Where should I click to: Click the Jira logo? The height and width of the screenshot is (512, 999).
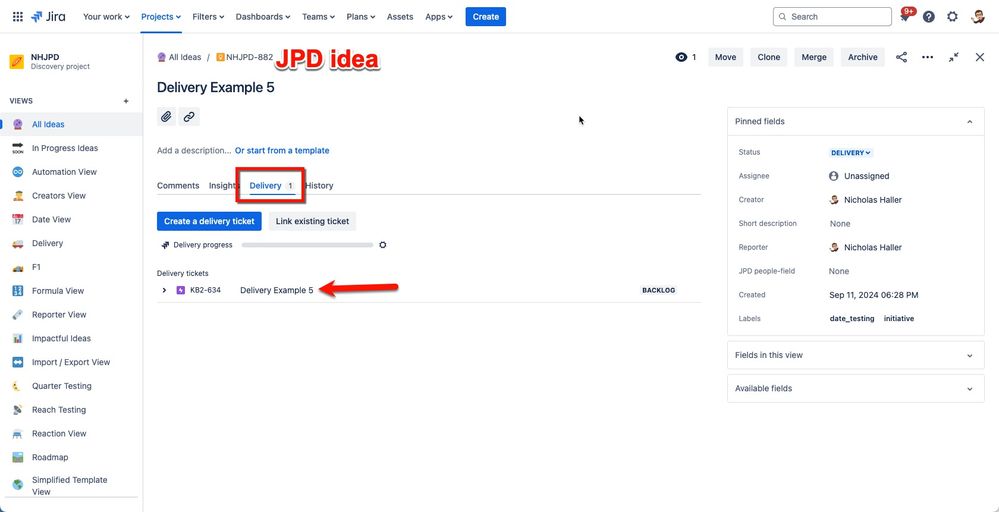click(48, 17)
